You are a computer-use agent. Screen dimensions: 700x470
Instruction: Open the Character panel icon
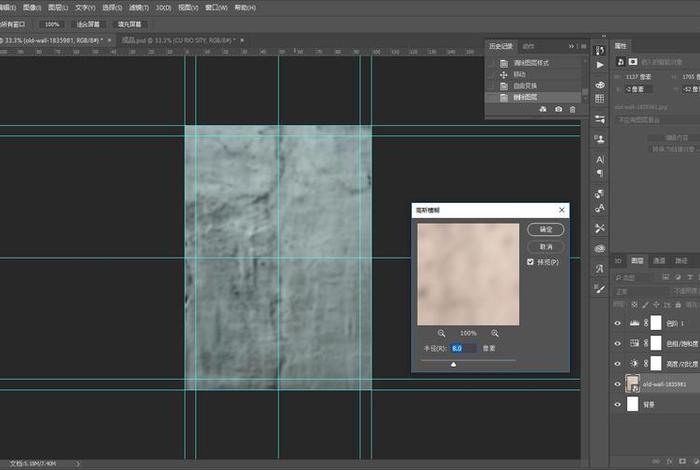point(600,159)
